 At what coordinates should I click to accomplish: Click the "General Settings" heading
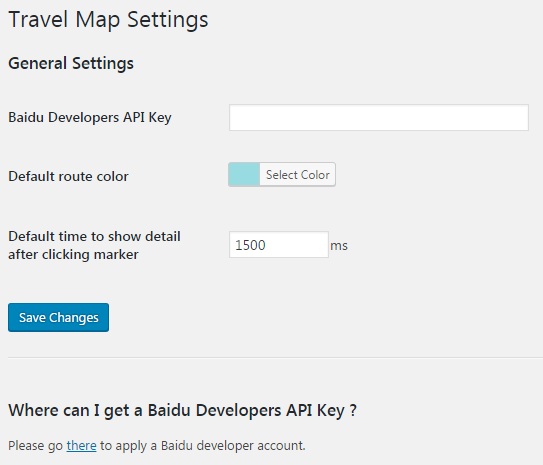tap(71, 63)
